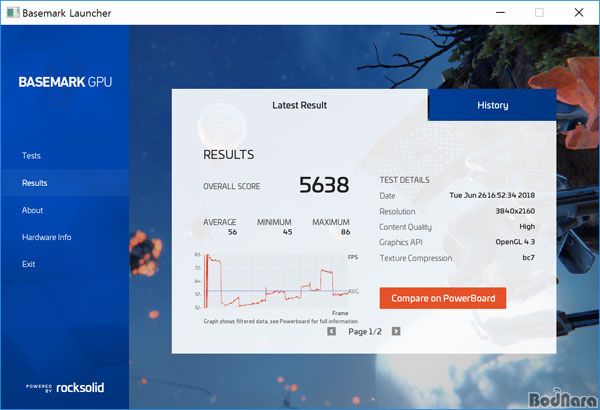Minimize the Basemark Launcher window
600x410 pixels.
(x=500, y=13)
